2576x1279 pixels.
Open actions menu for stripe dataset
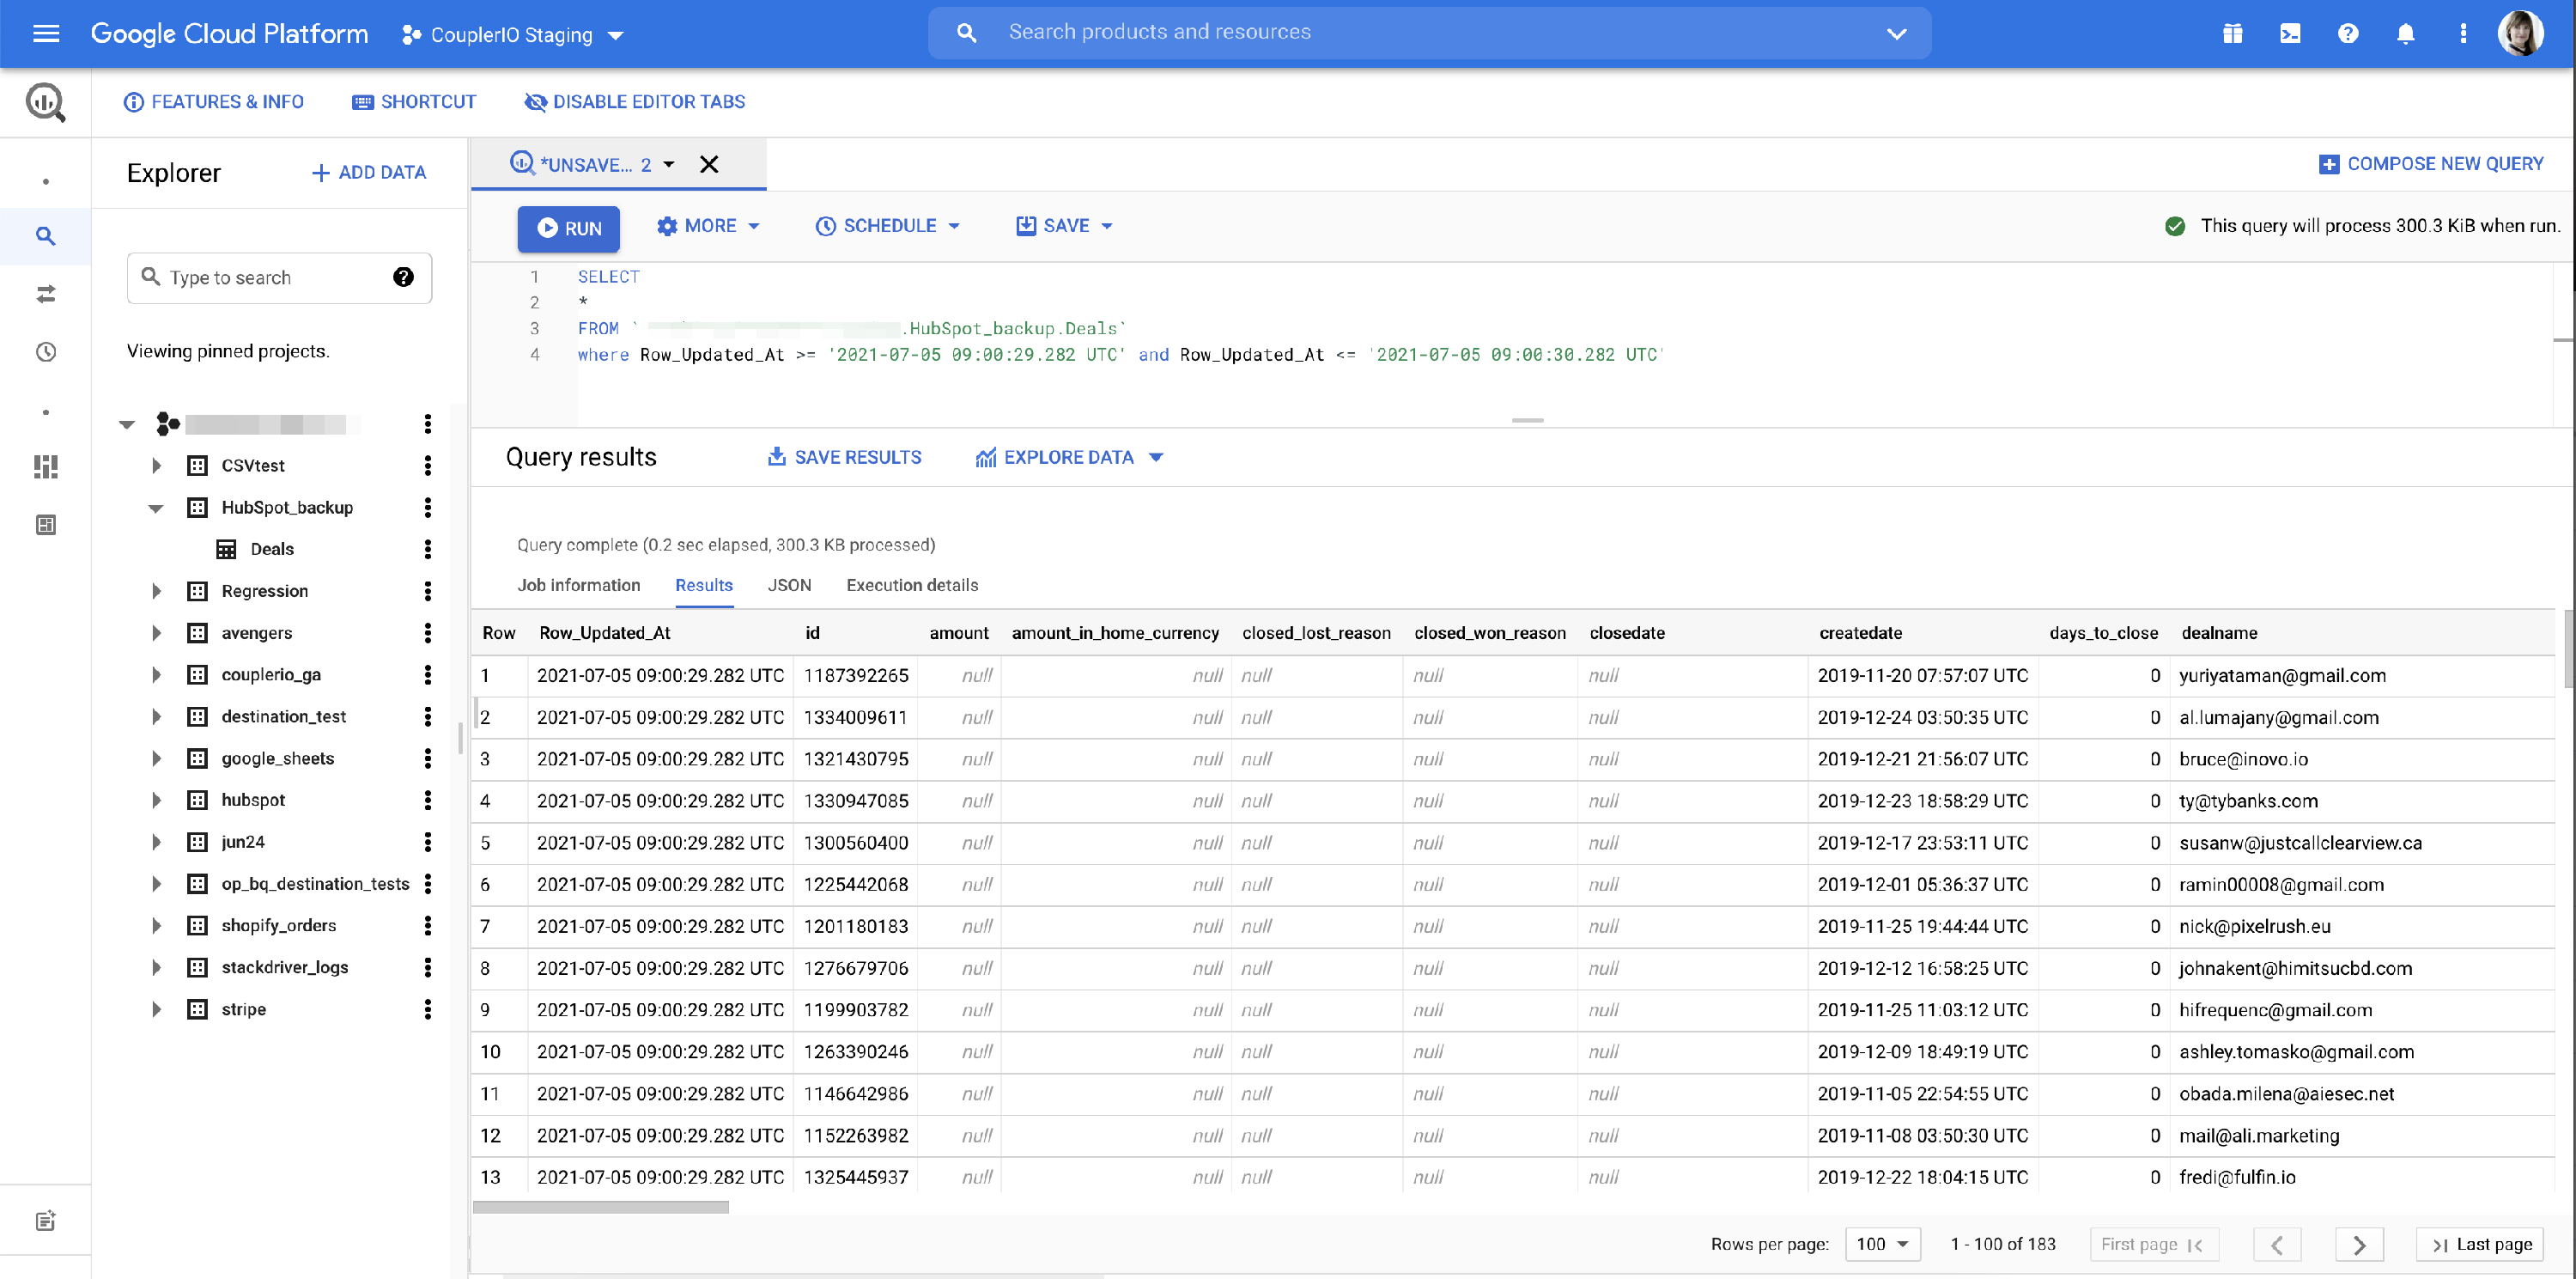click(x=428, y=1009)
